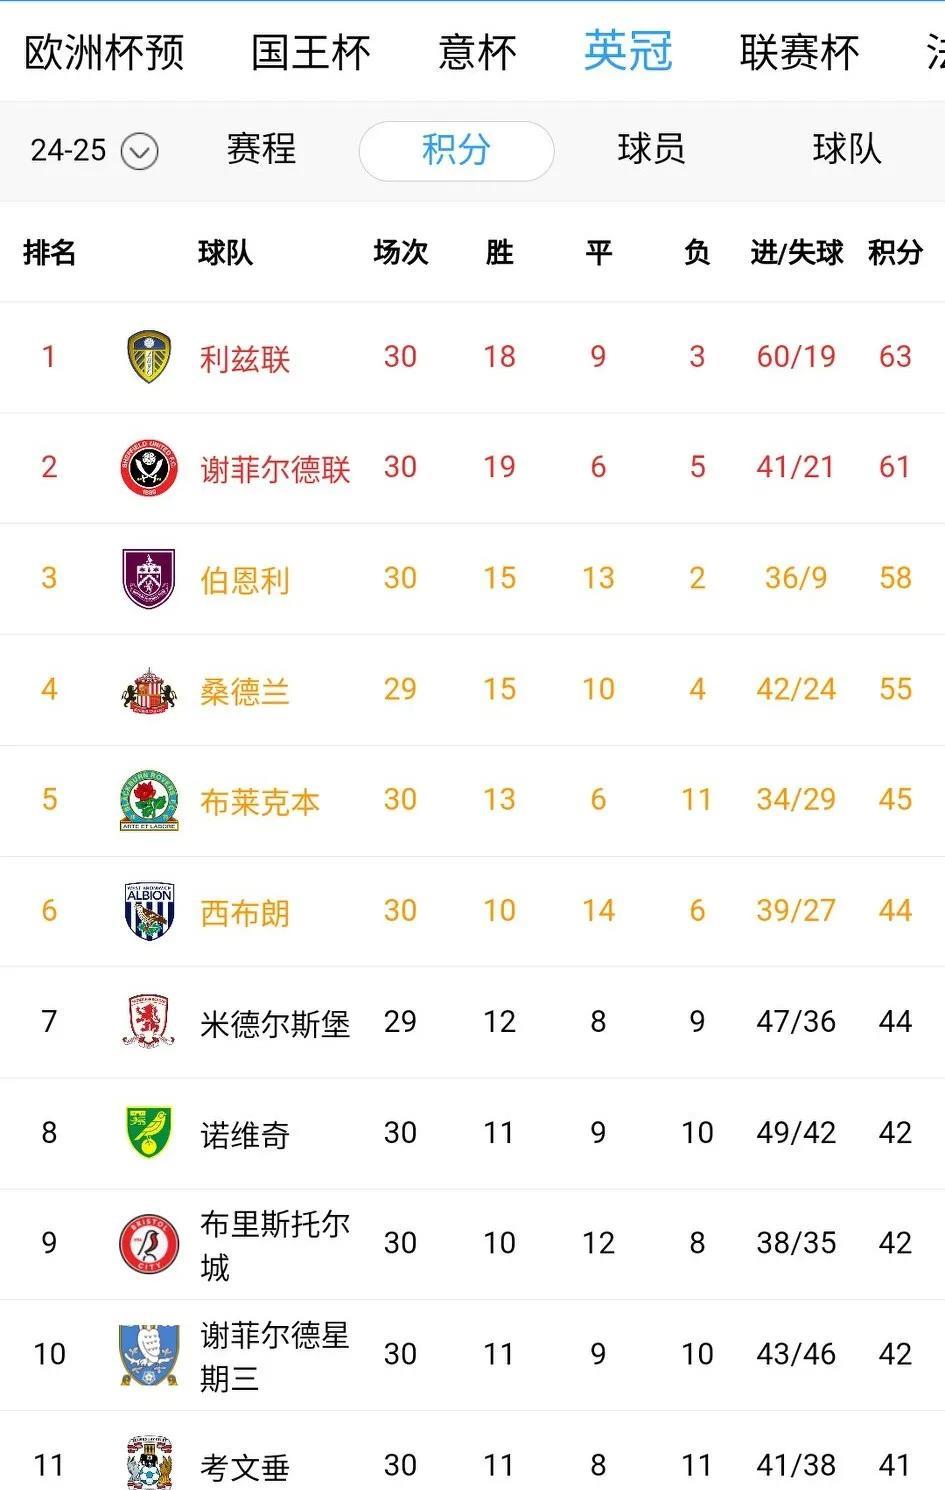
Task: Click the 米德尔斯堡 (Middlesbrough) crest
Action: [147, 1021]
